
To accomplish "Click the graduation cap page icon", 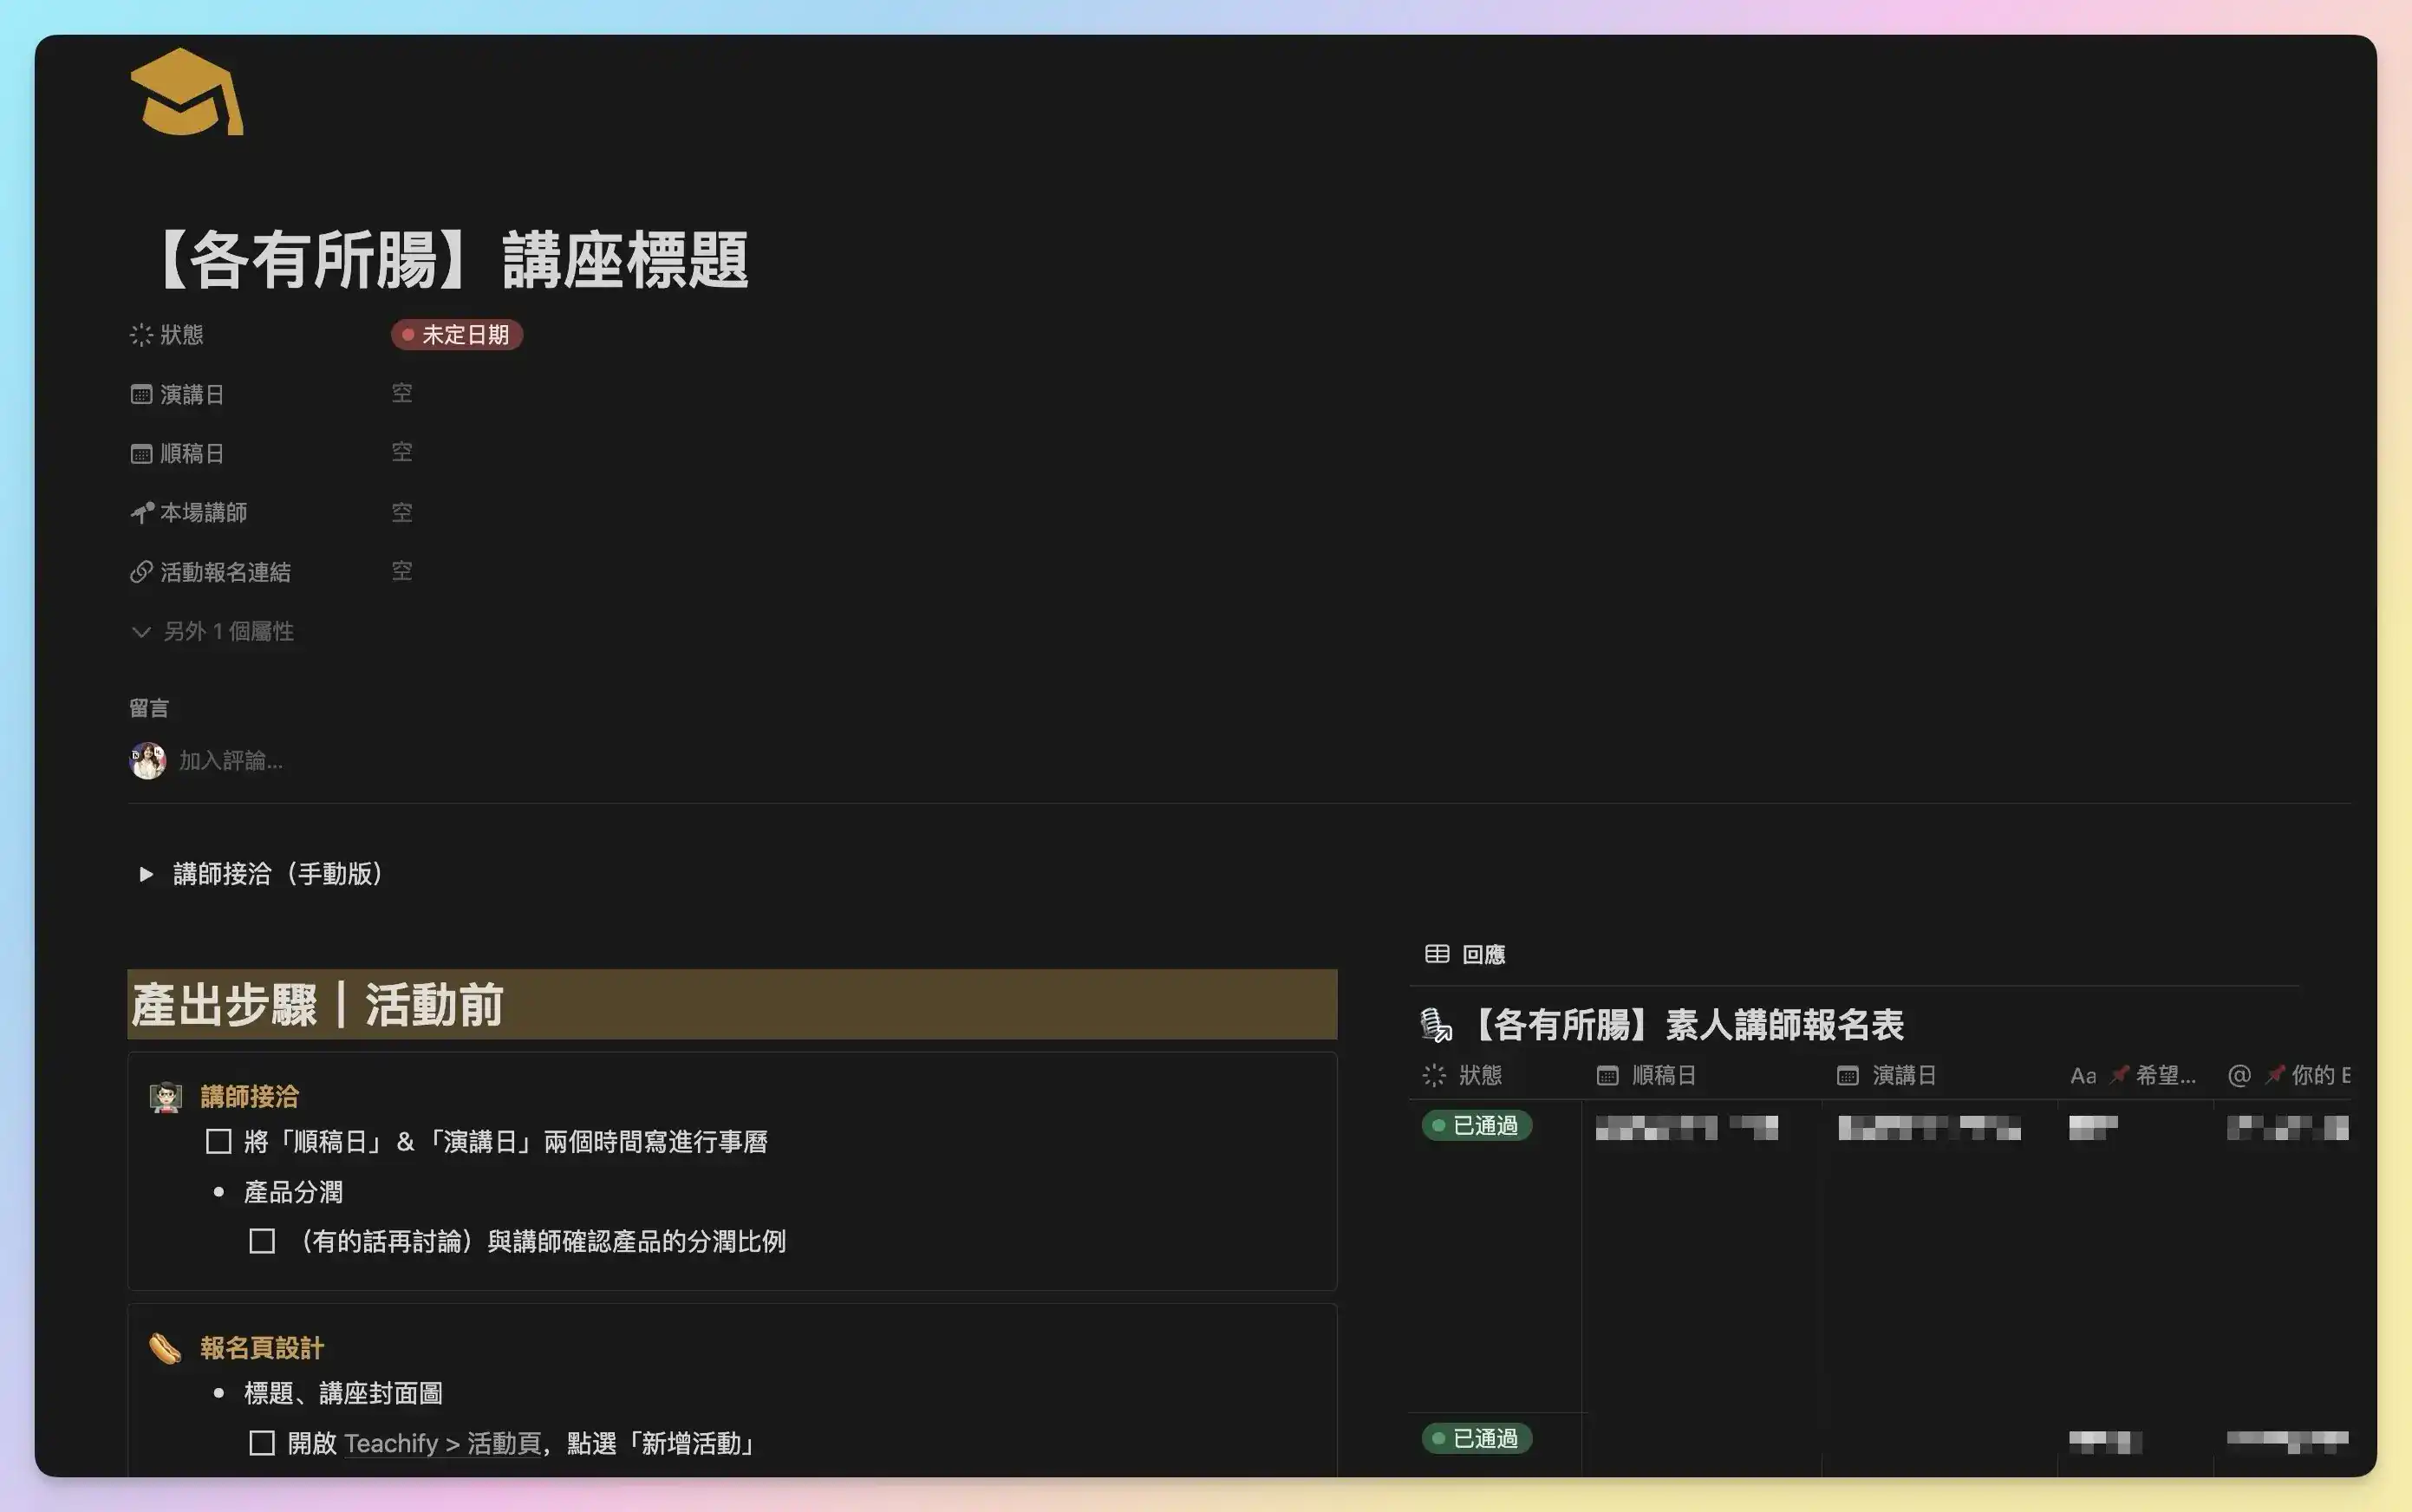I will tap(186, 92).
